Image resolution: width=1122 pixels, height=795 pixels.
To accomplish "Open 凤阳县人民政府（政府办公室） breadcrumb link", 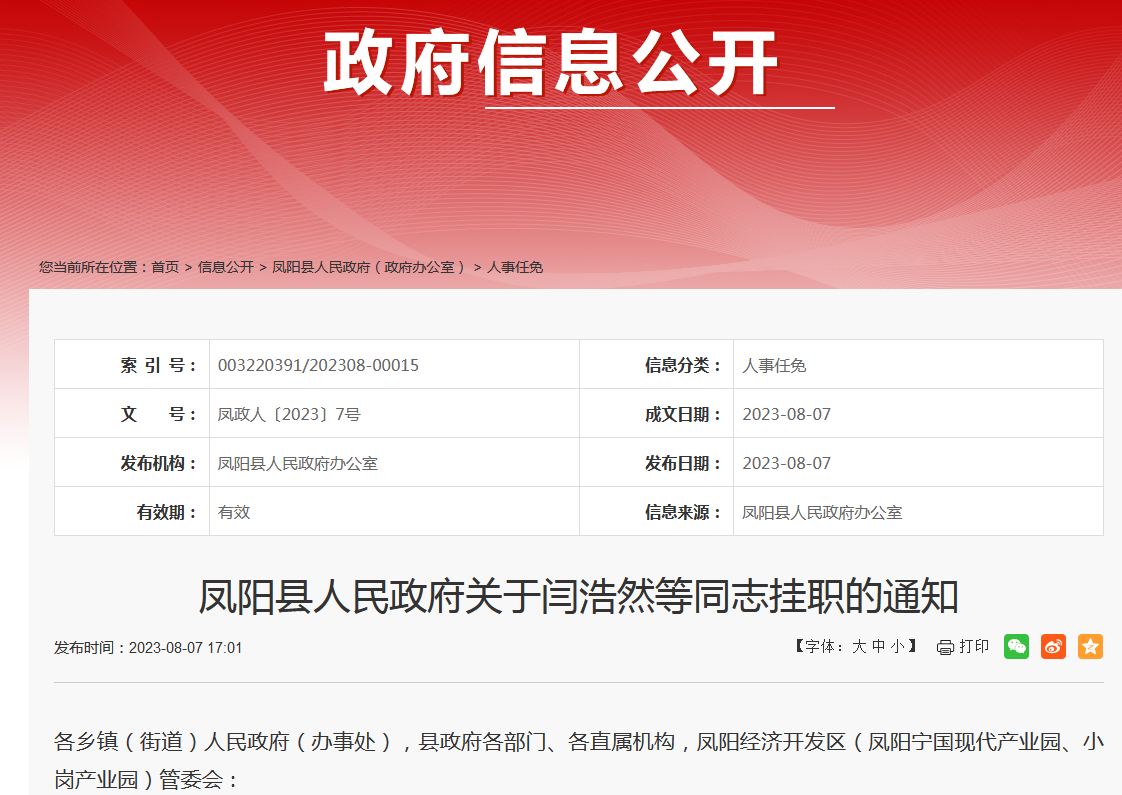I will click(370, 267).
